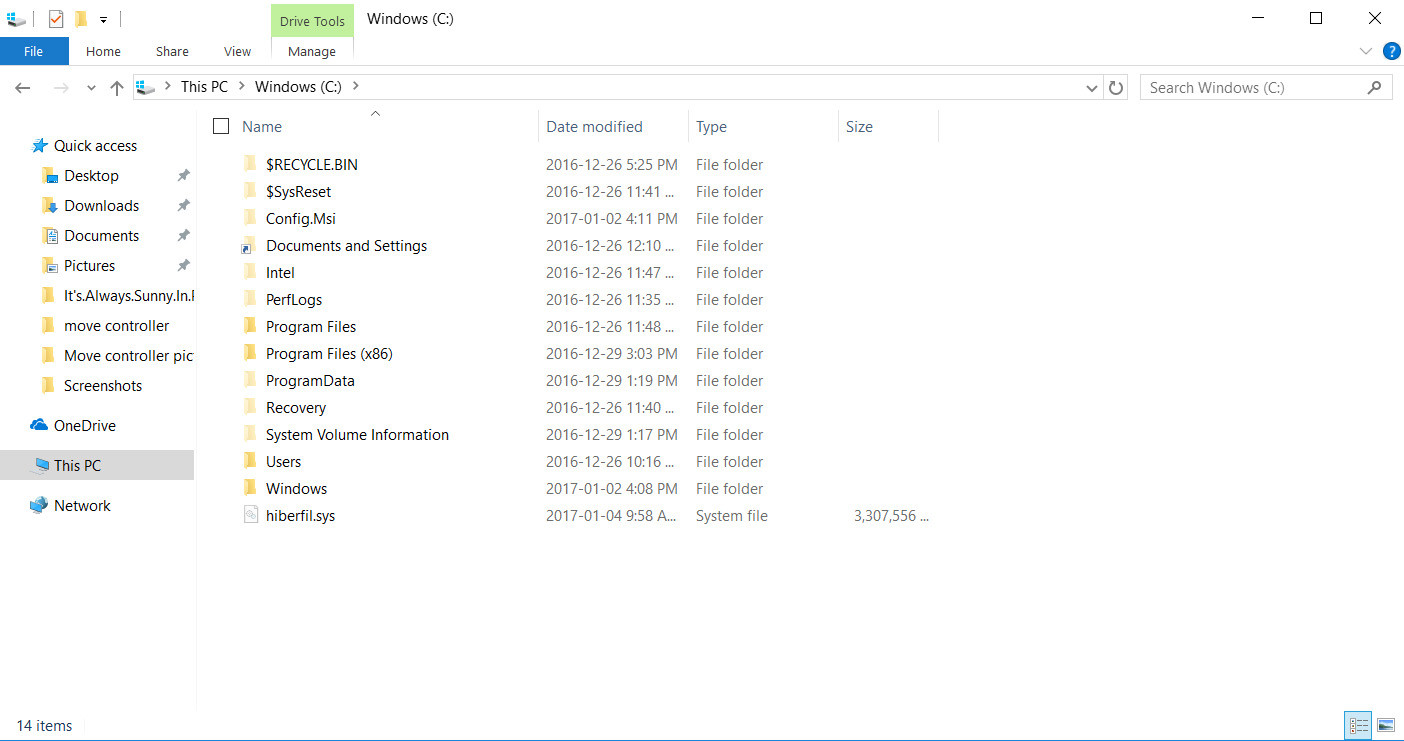Click the chevron after This PC in address bar

pos(243,87)
